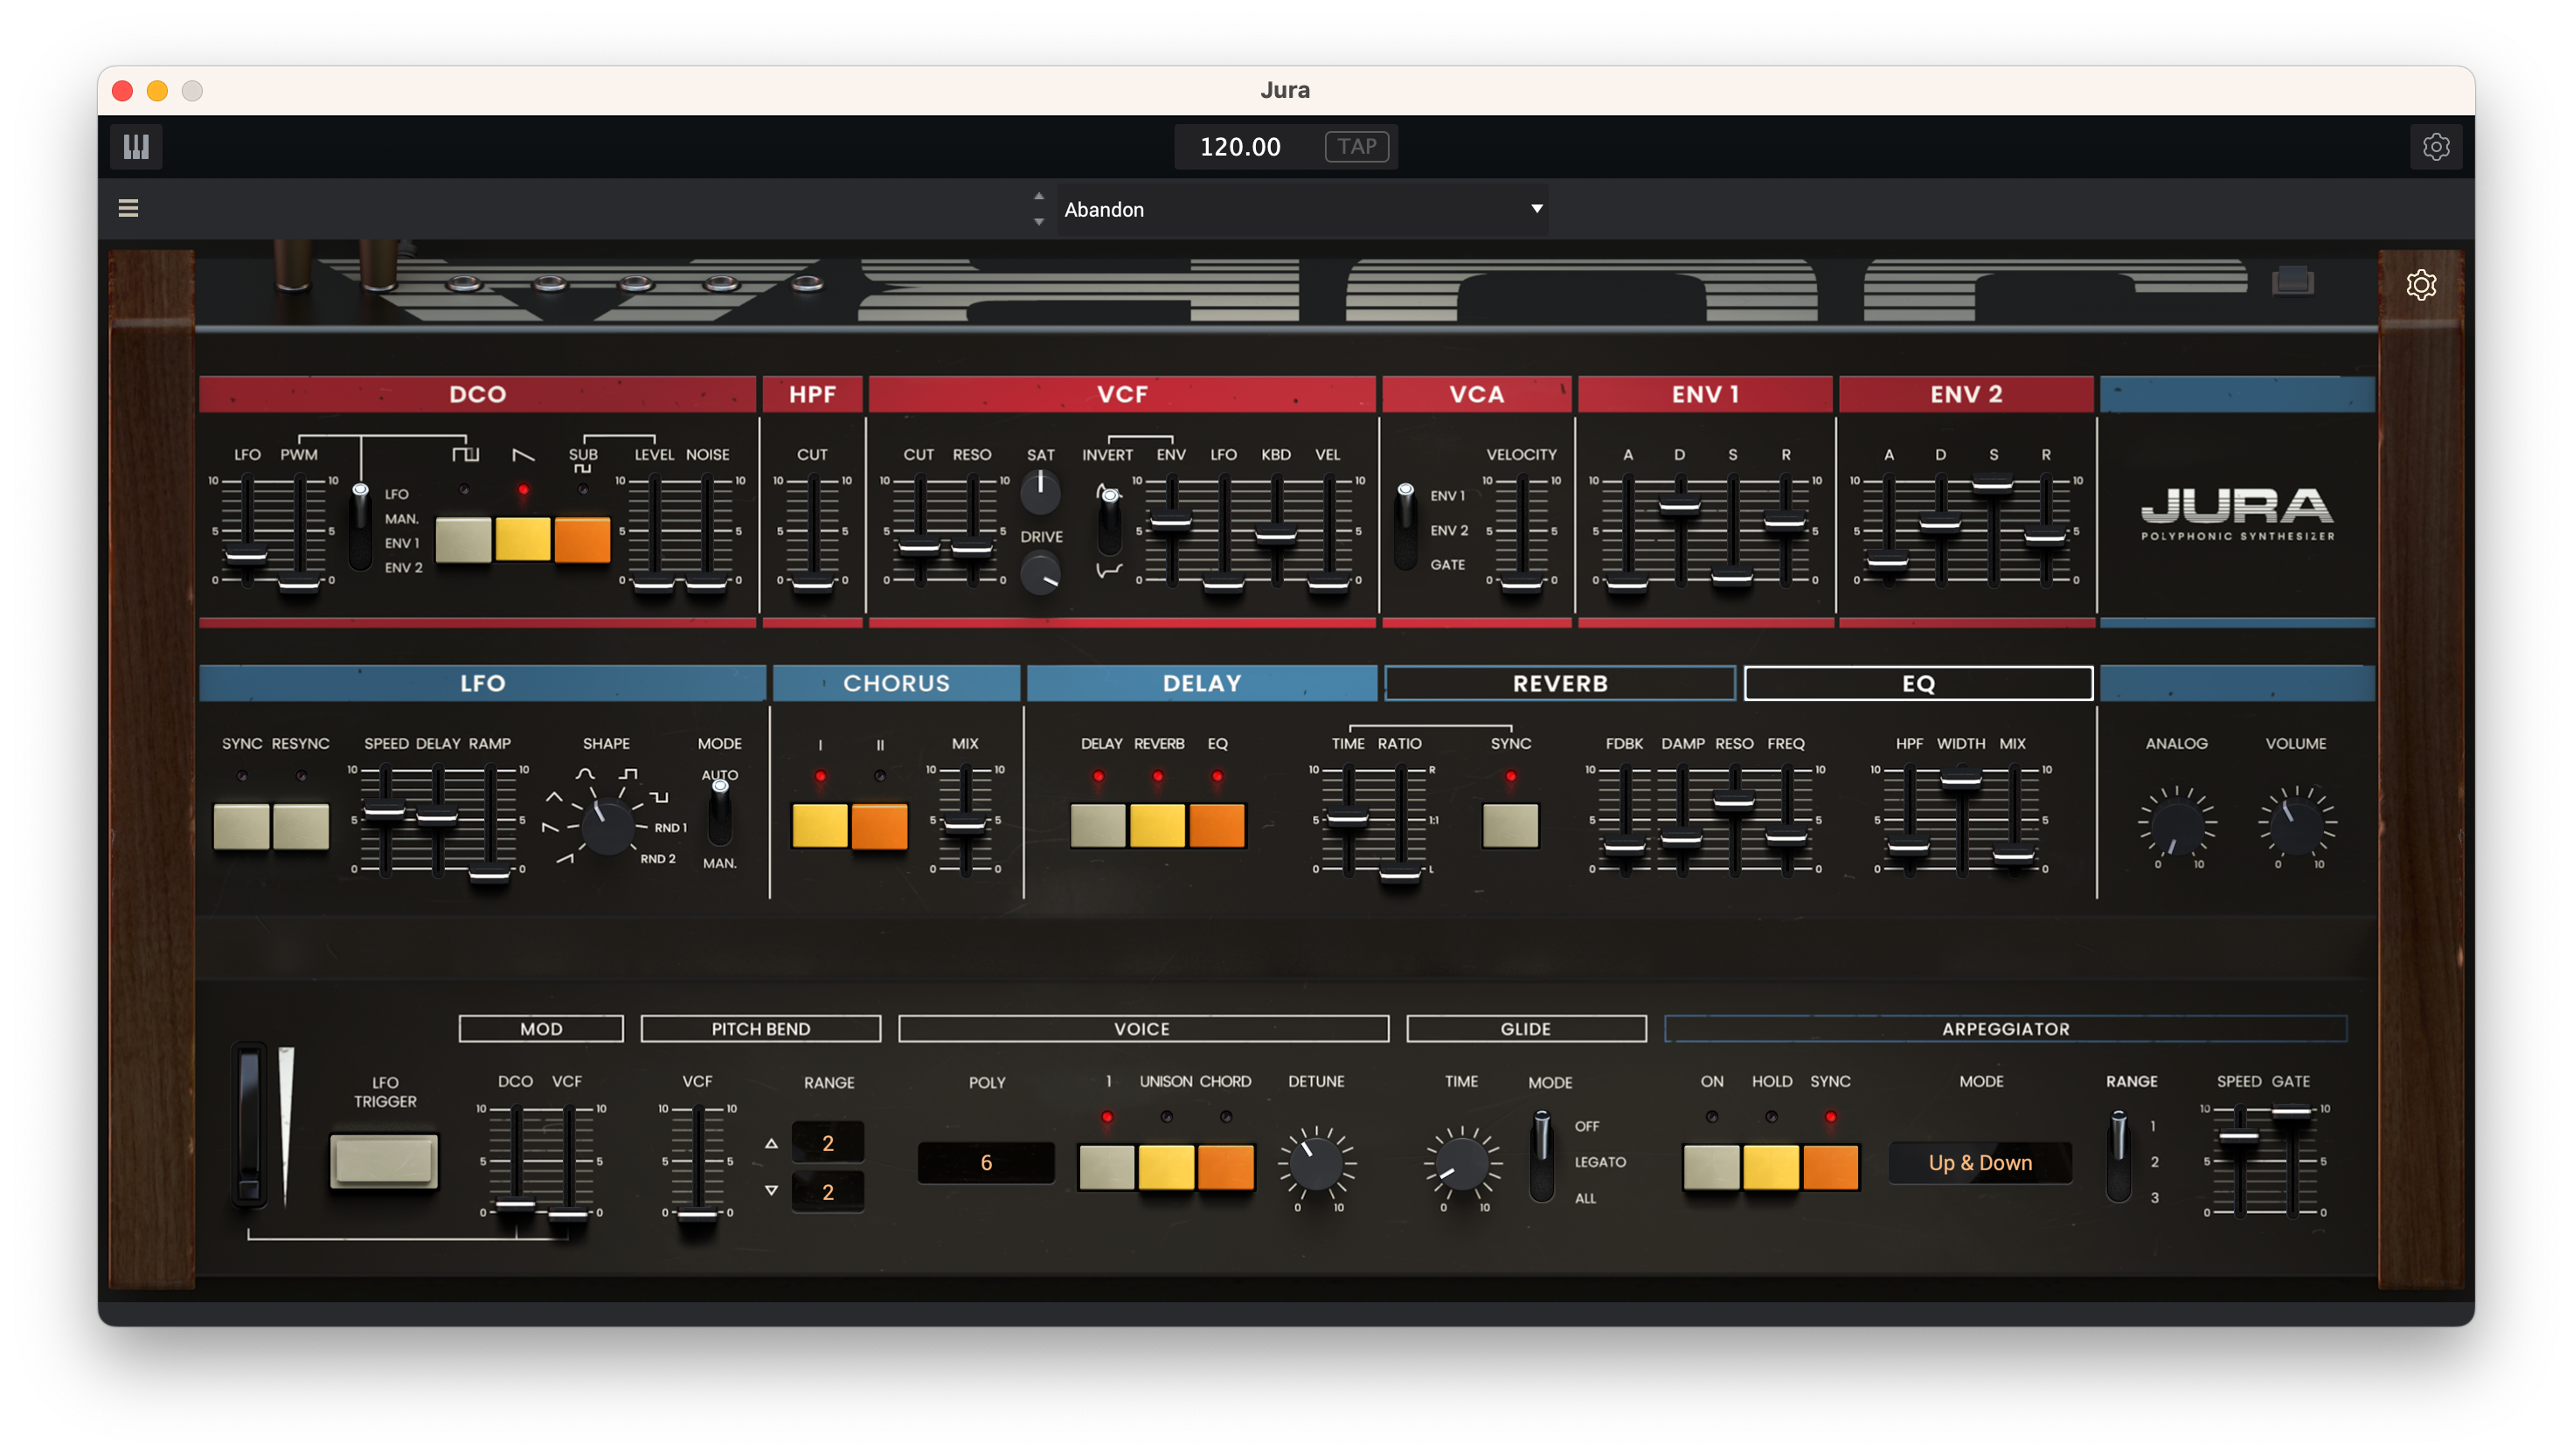Select the previous preset up arrow
The image size is (2573, 1456).
[x=1039, y=196]
